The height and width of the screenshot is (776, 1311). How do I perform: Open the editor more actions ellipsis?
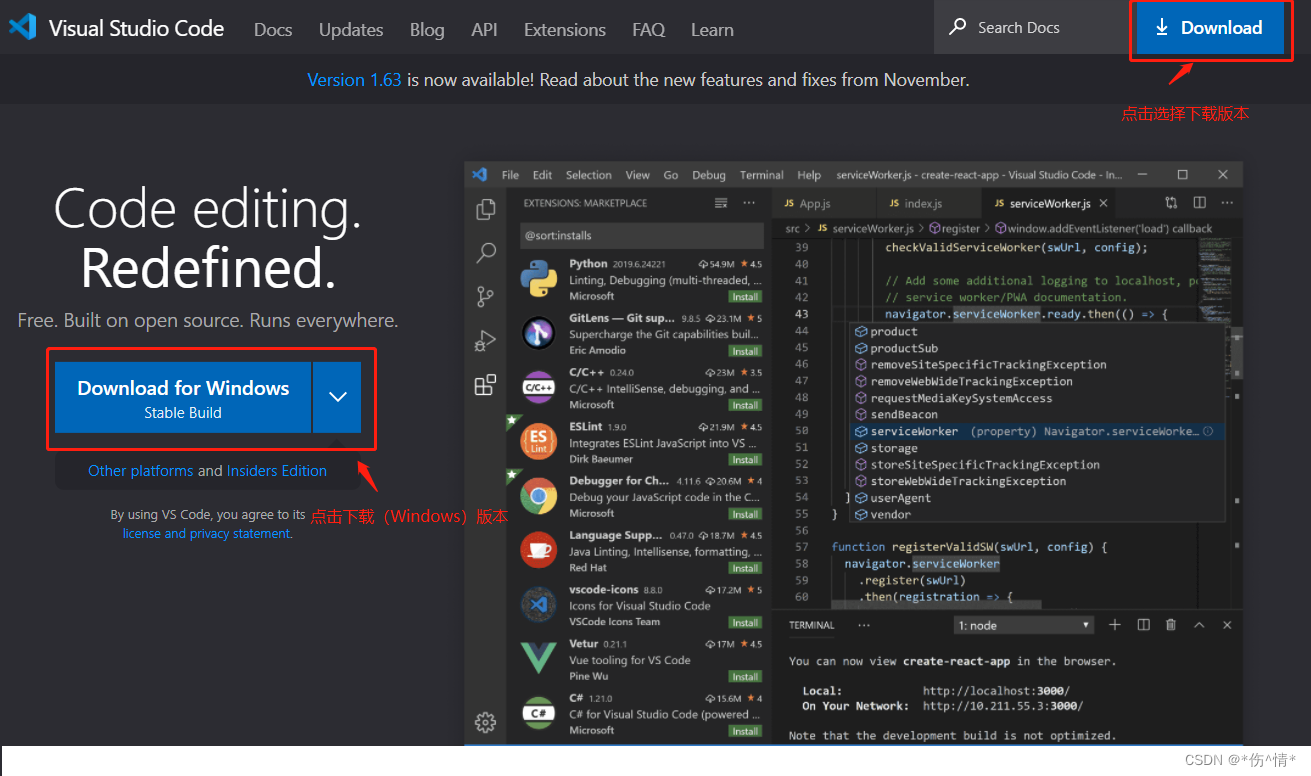coord(1227,203)
